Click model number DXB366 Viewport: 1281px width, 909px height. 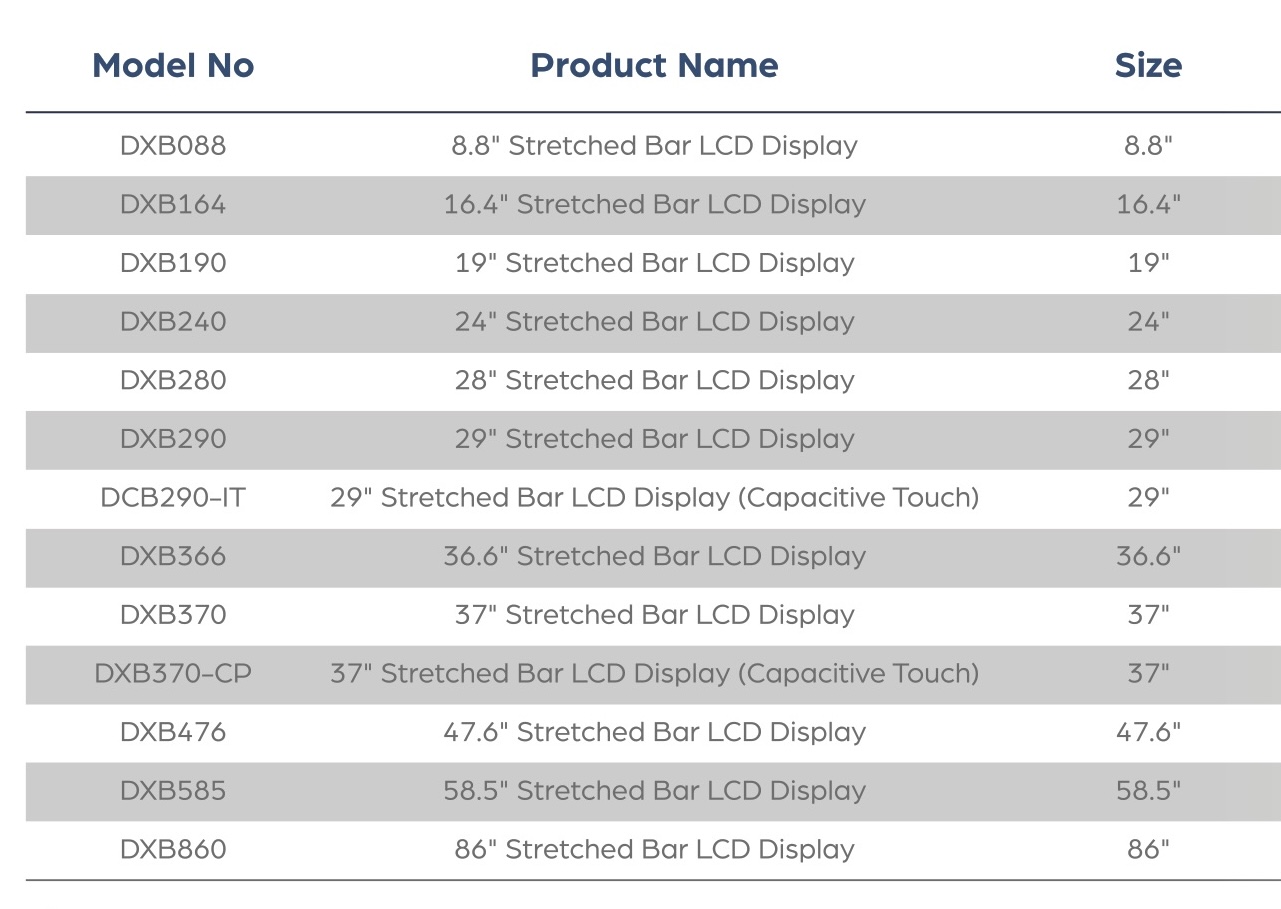tap(173, 556)
